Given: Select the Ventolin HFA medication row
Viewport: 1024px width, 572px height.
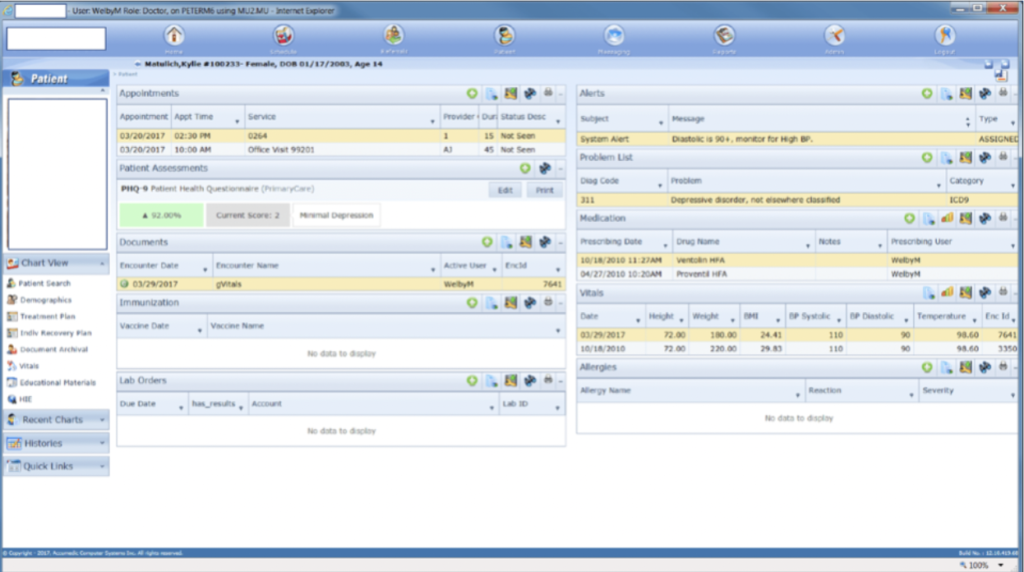Looking at the screenshot, I should 797,260.
